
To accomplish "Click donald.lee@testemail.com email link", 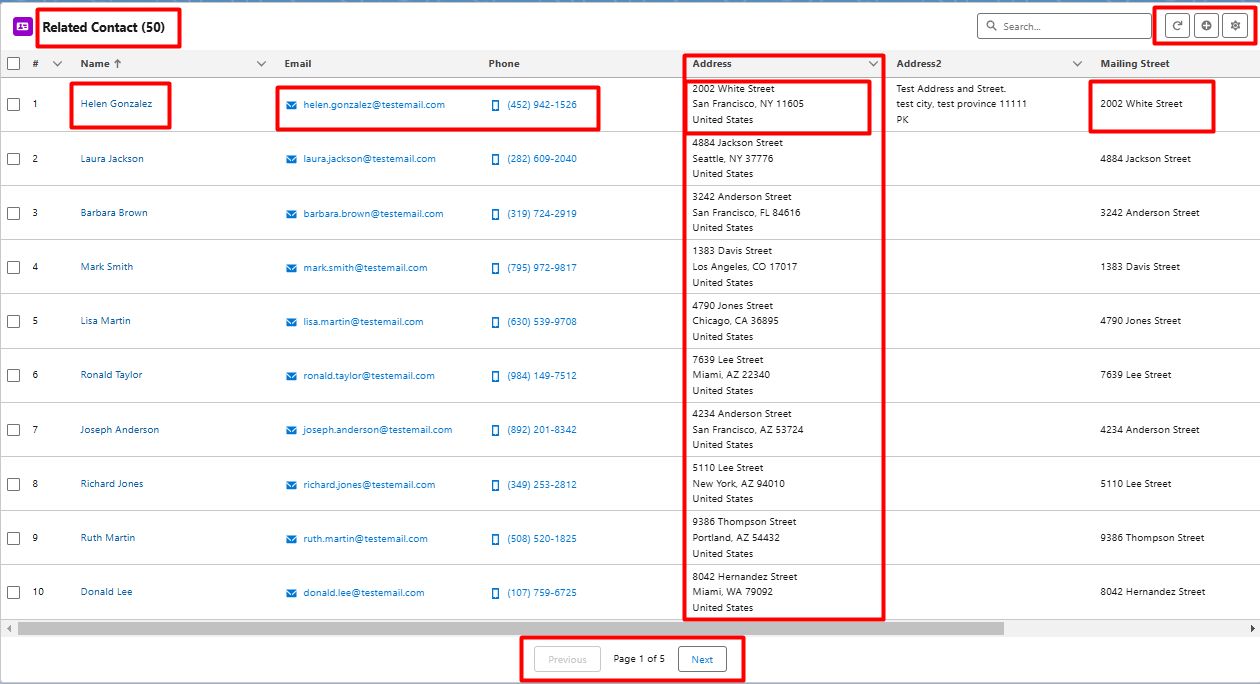I will tap(364, 593).
